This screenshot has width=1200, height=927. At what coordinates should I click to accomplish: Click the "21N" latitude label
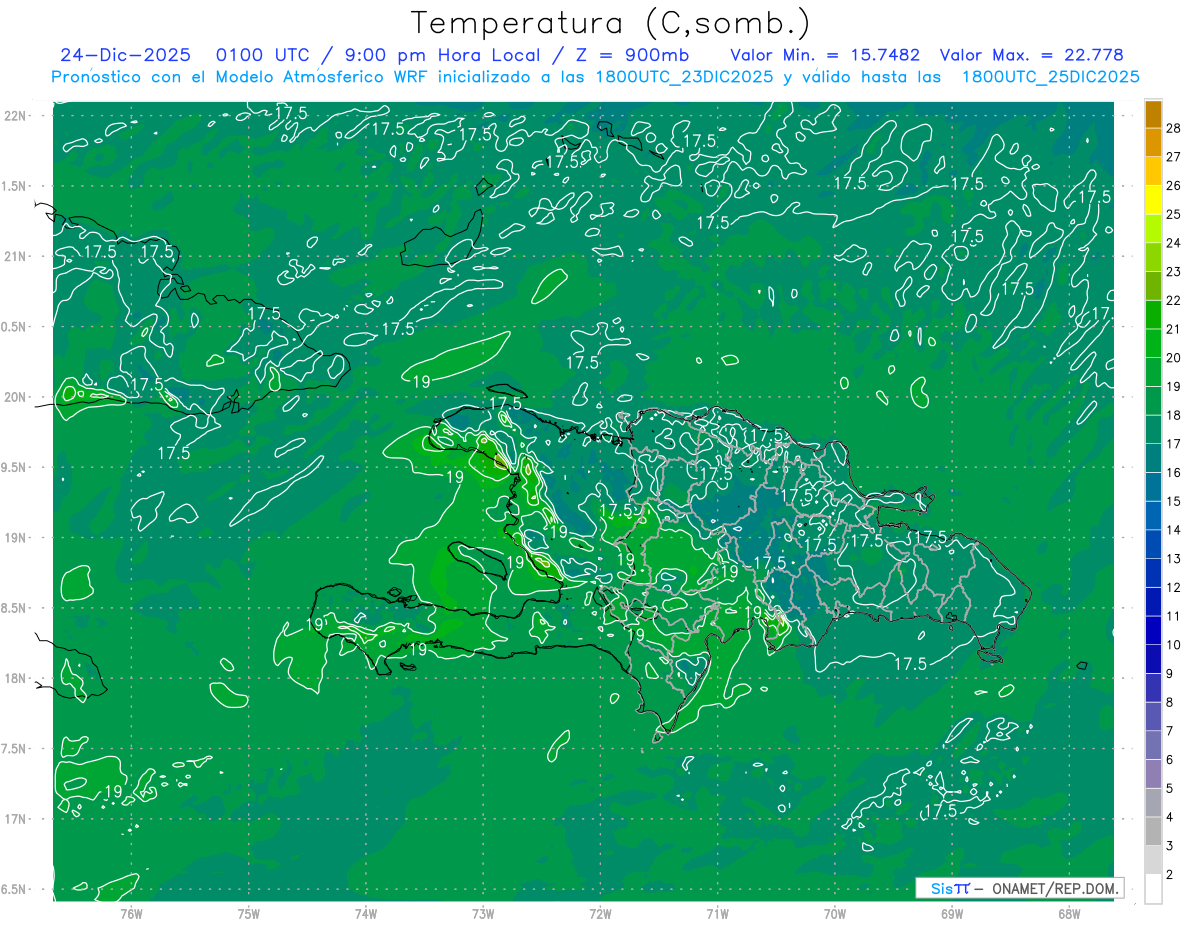14,256
